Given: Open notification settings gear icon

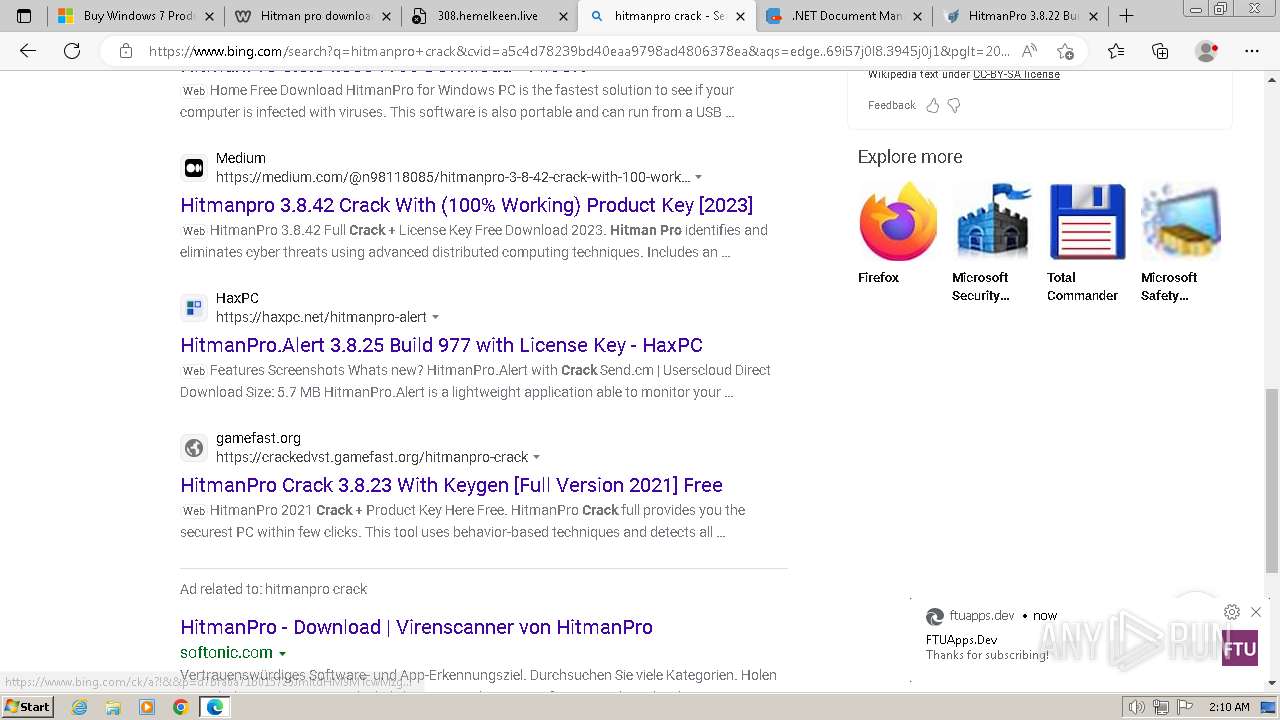Looking at the screenshot, I should pyautogui.click(x=1232, y=612).
